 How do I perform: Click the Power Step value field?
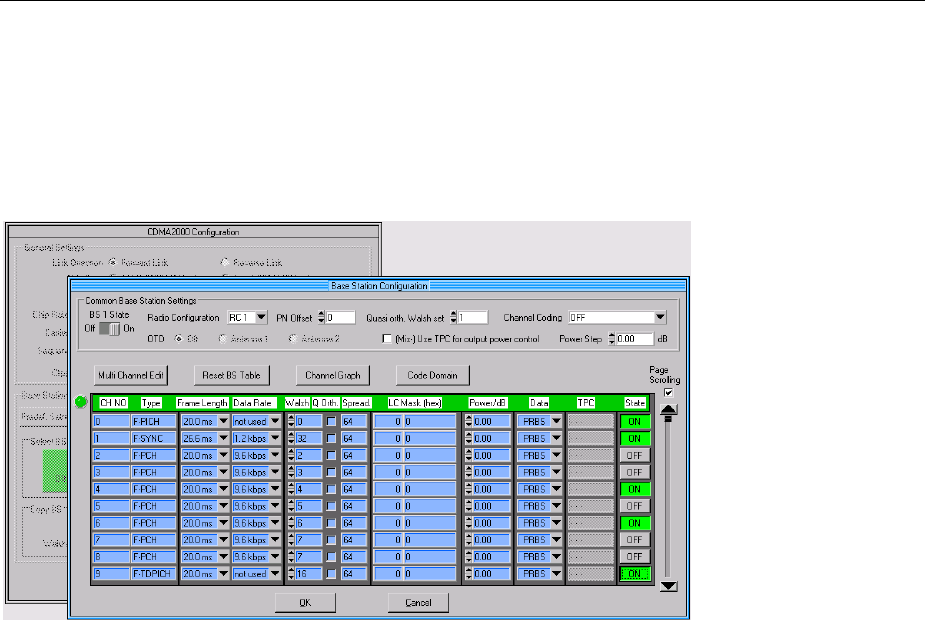[x=635, y=339]
